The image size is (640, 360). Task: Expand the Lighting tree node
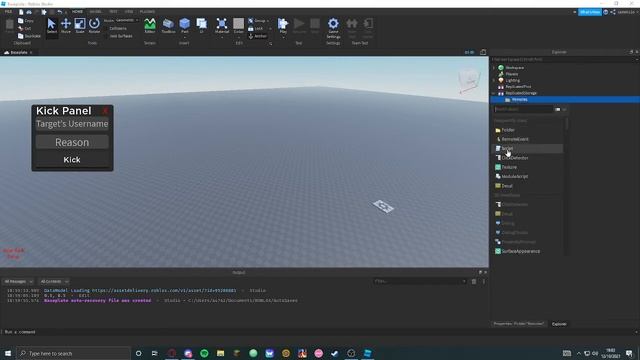pos(494,80)
